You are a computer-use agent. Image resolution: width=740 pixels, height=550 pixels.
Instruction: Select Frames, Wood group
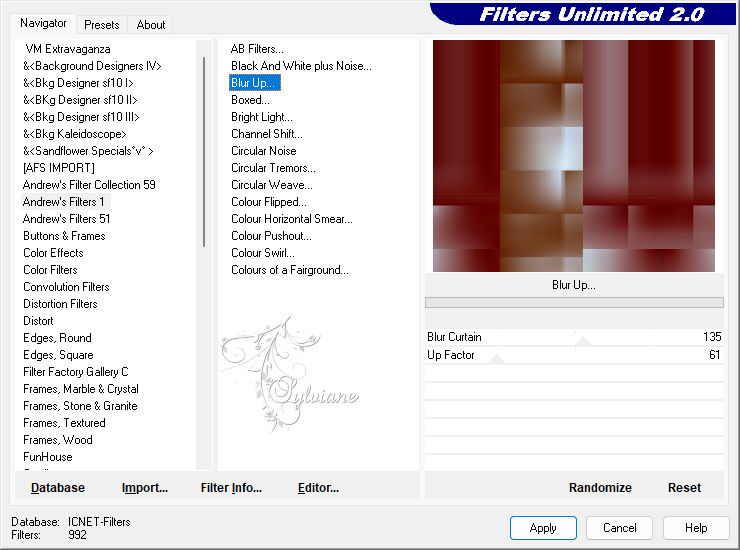[58, 440]
